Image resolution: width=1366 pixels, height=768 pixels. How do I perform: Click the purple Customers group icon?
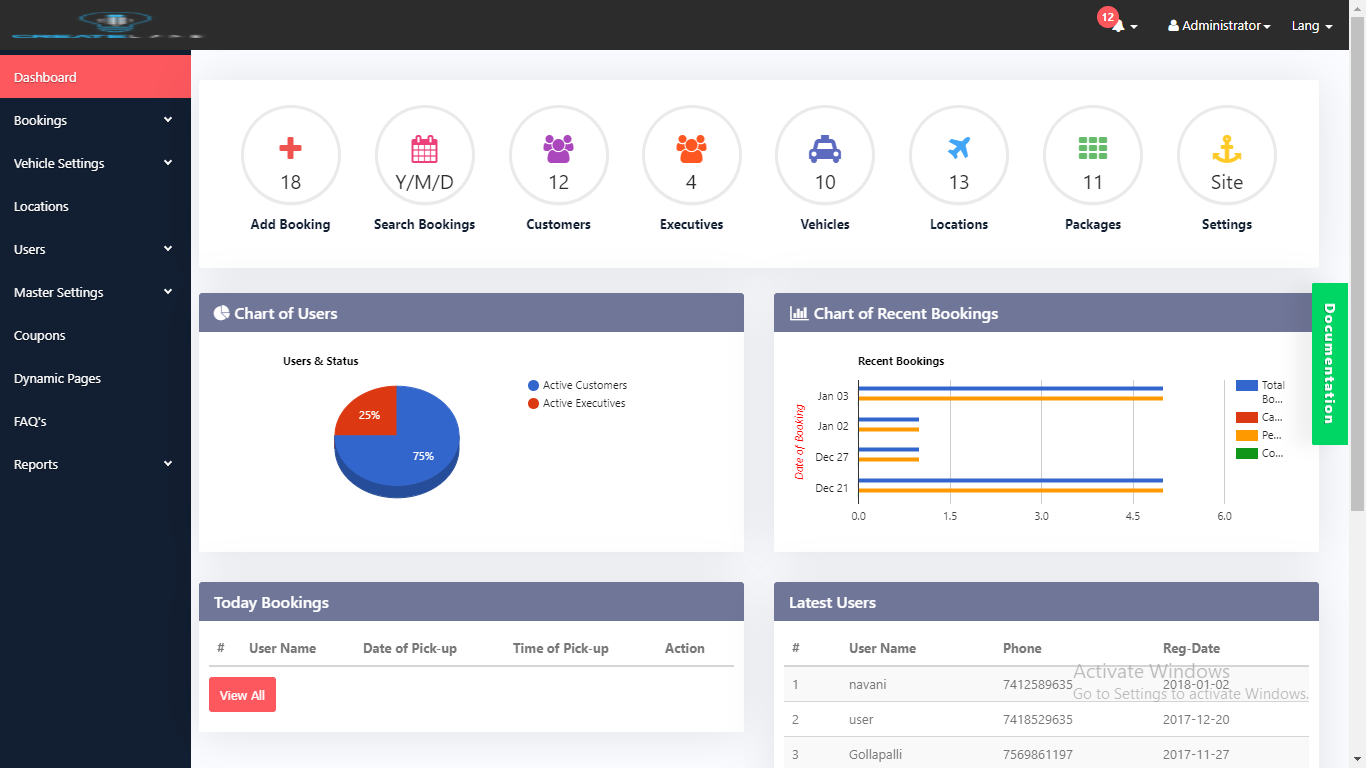(558, 150)
